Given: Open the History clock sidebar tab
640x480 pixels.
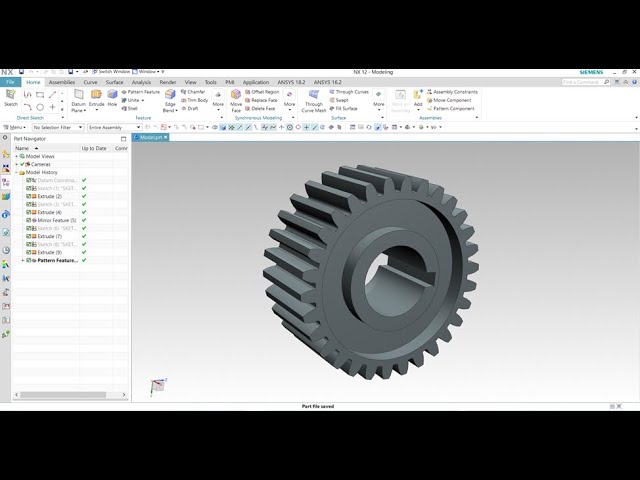Looking at the screenshot, I should (6, 250).
